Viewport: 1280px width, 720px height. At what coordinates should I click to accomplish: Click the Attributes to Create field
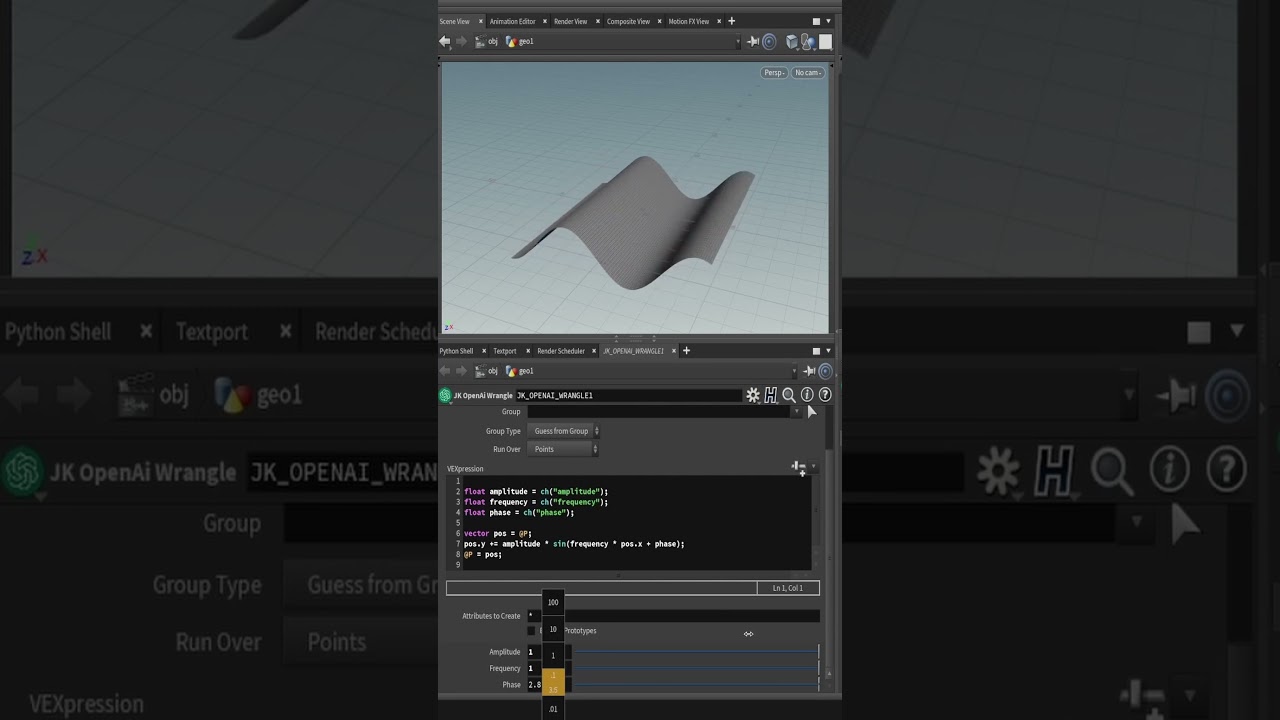(x=673, y=616)
